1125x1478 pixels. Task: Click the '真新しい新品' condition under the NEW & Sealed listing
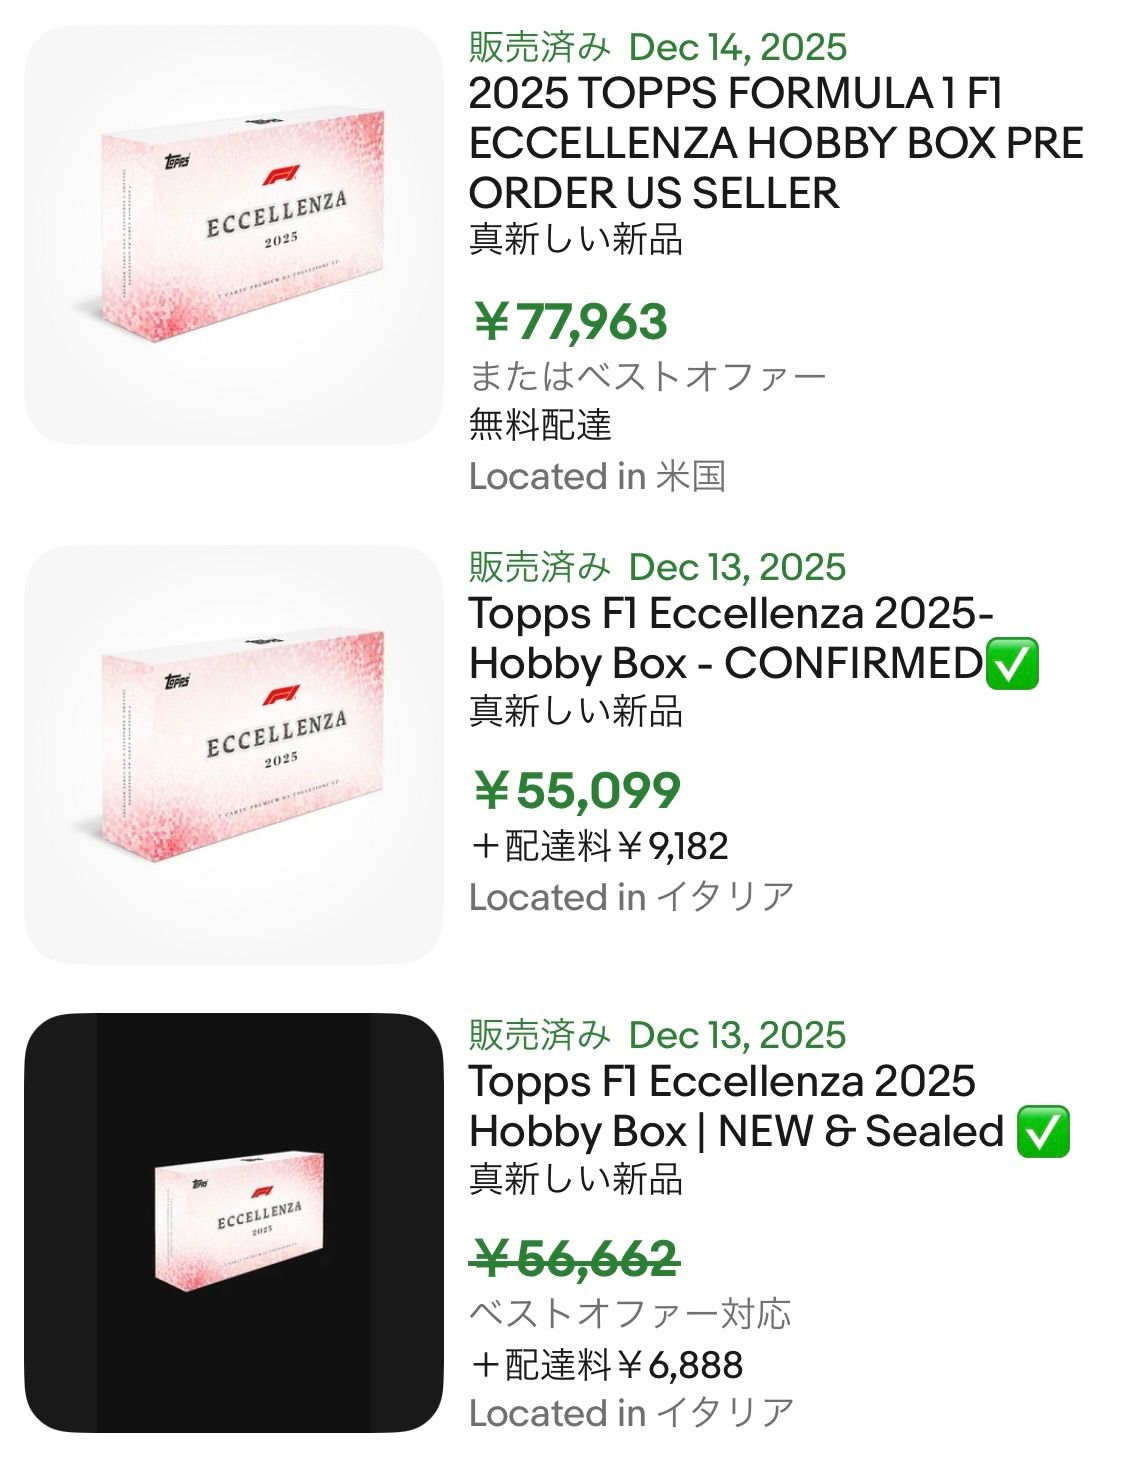coord(576,1180)
